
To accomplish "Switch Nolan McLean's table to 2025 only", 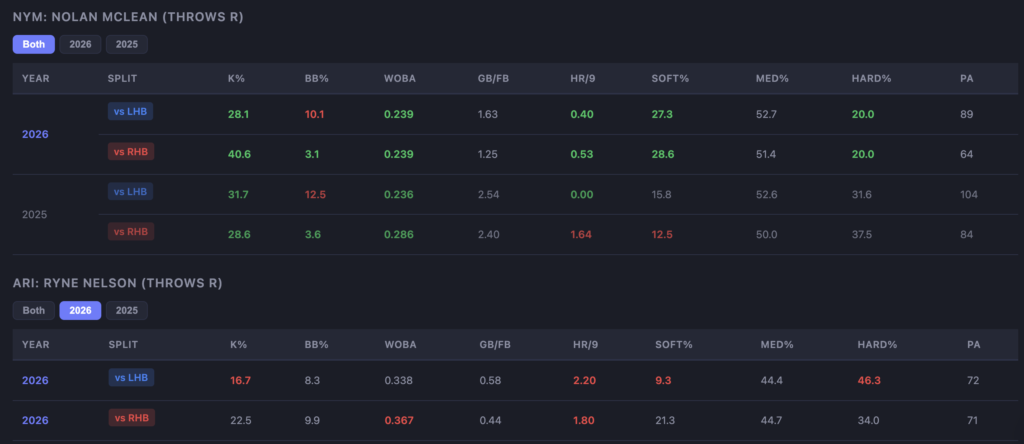I will click(x=127, y=44).
